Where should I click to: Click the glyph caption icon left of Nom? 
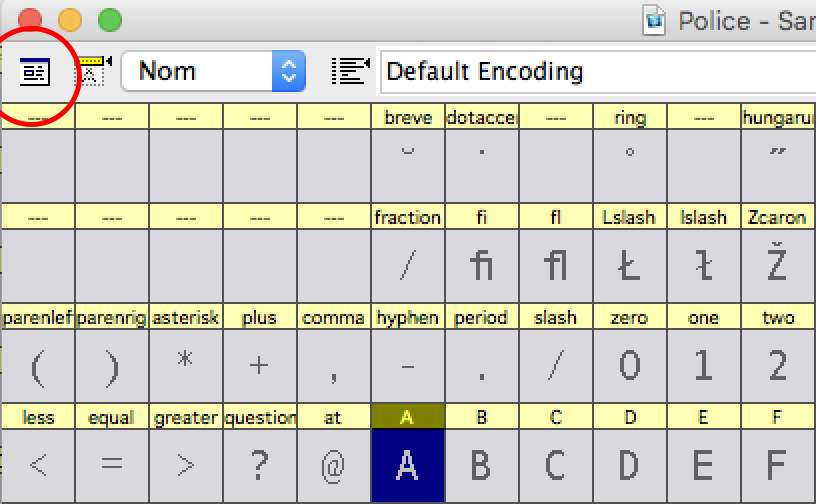[x=93, y=71]
